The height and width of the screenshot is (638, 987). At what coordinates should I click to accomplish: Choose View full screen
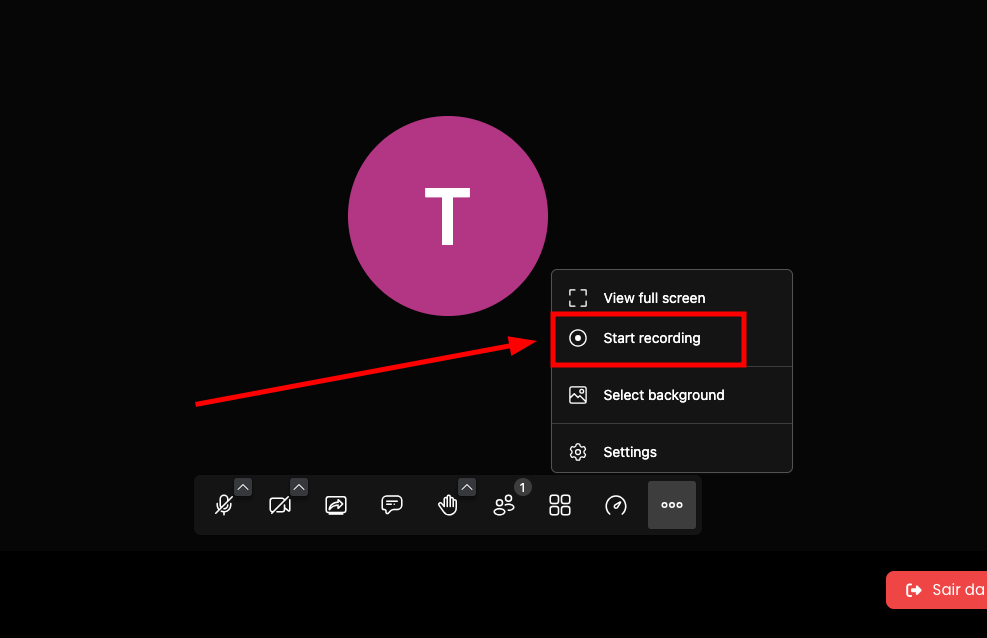[x=672, y=298]
